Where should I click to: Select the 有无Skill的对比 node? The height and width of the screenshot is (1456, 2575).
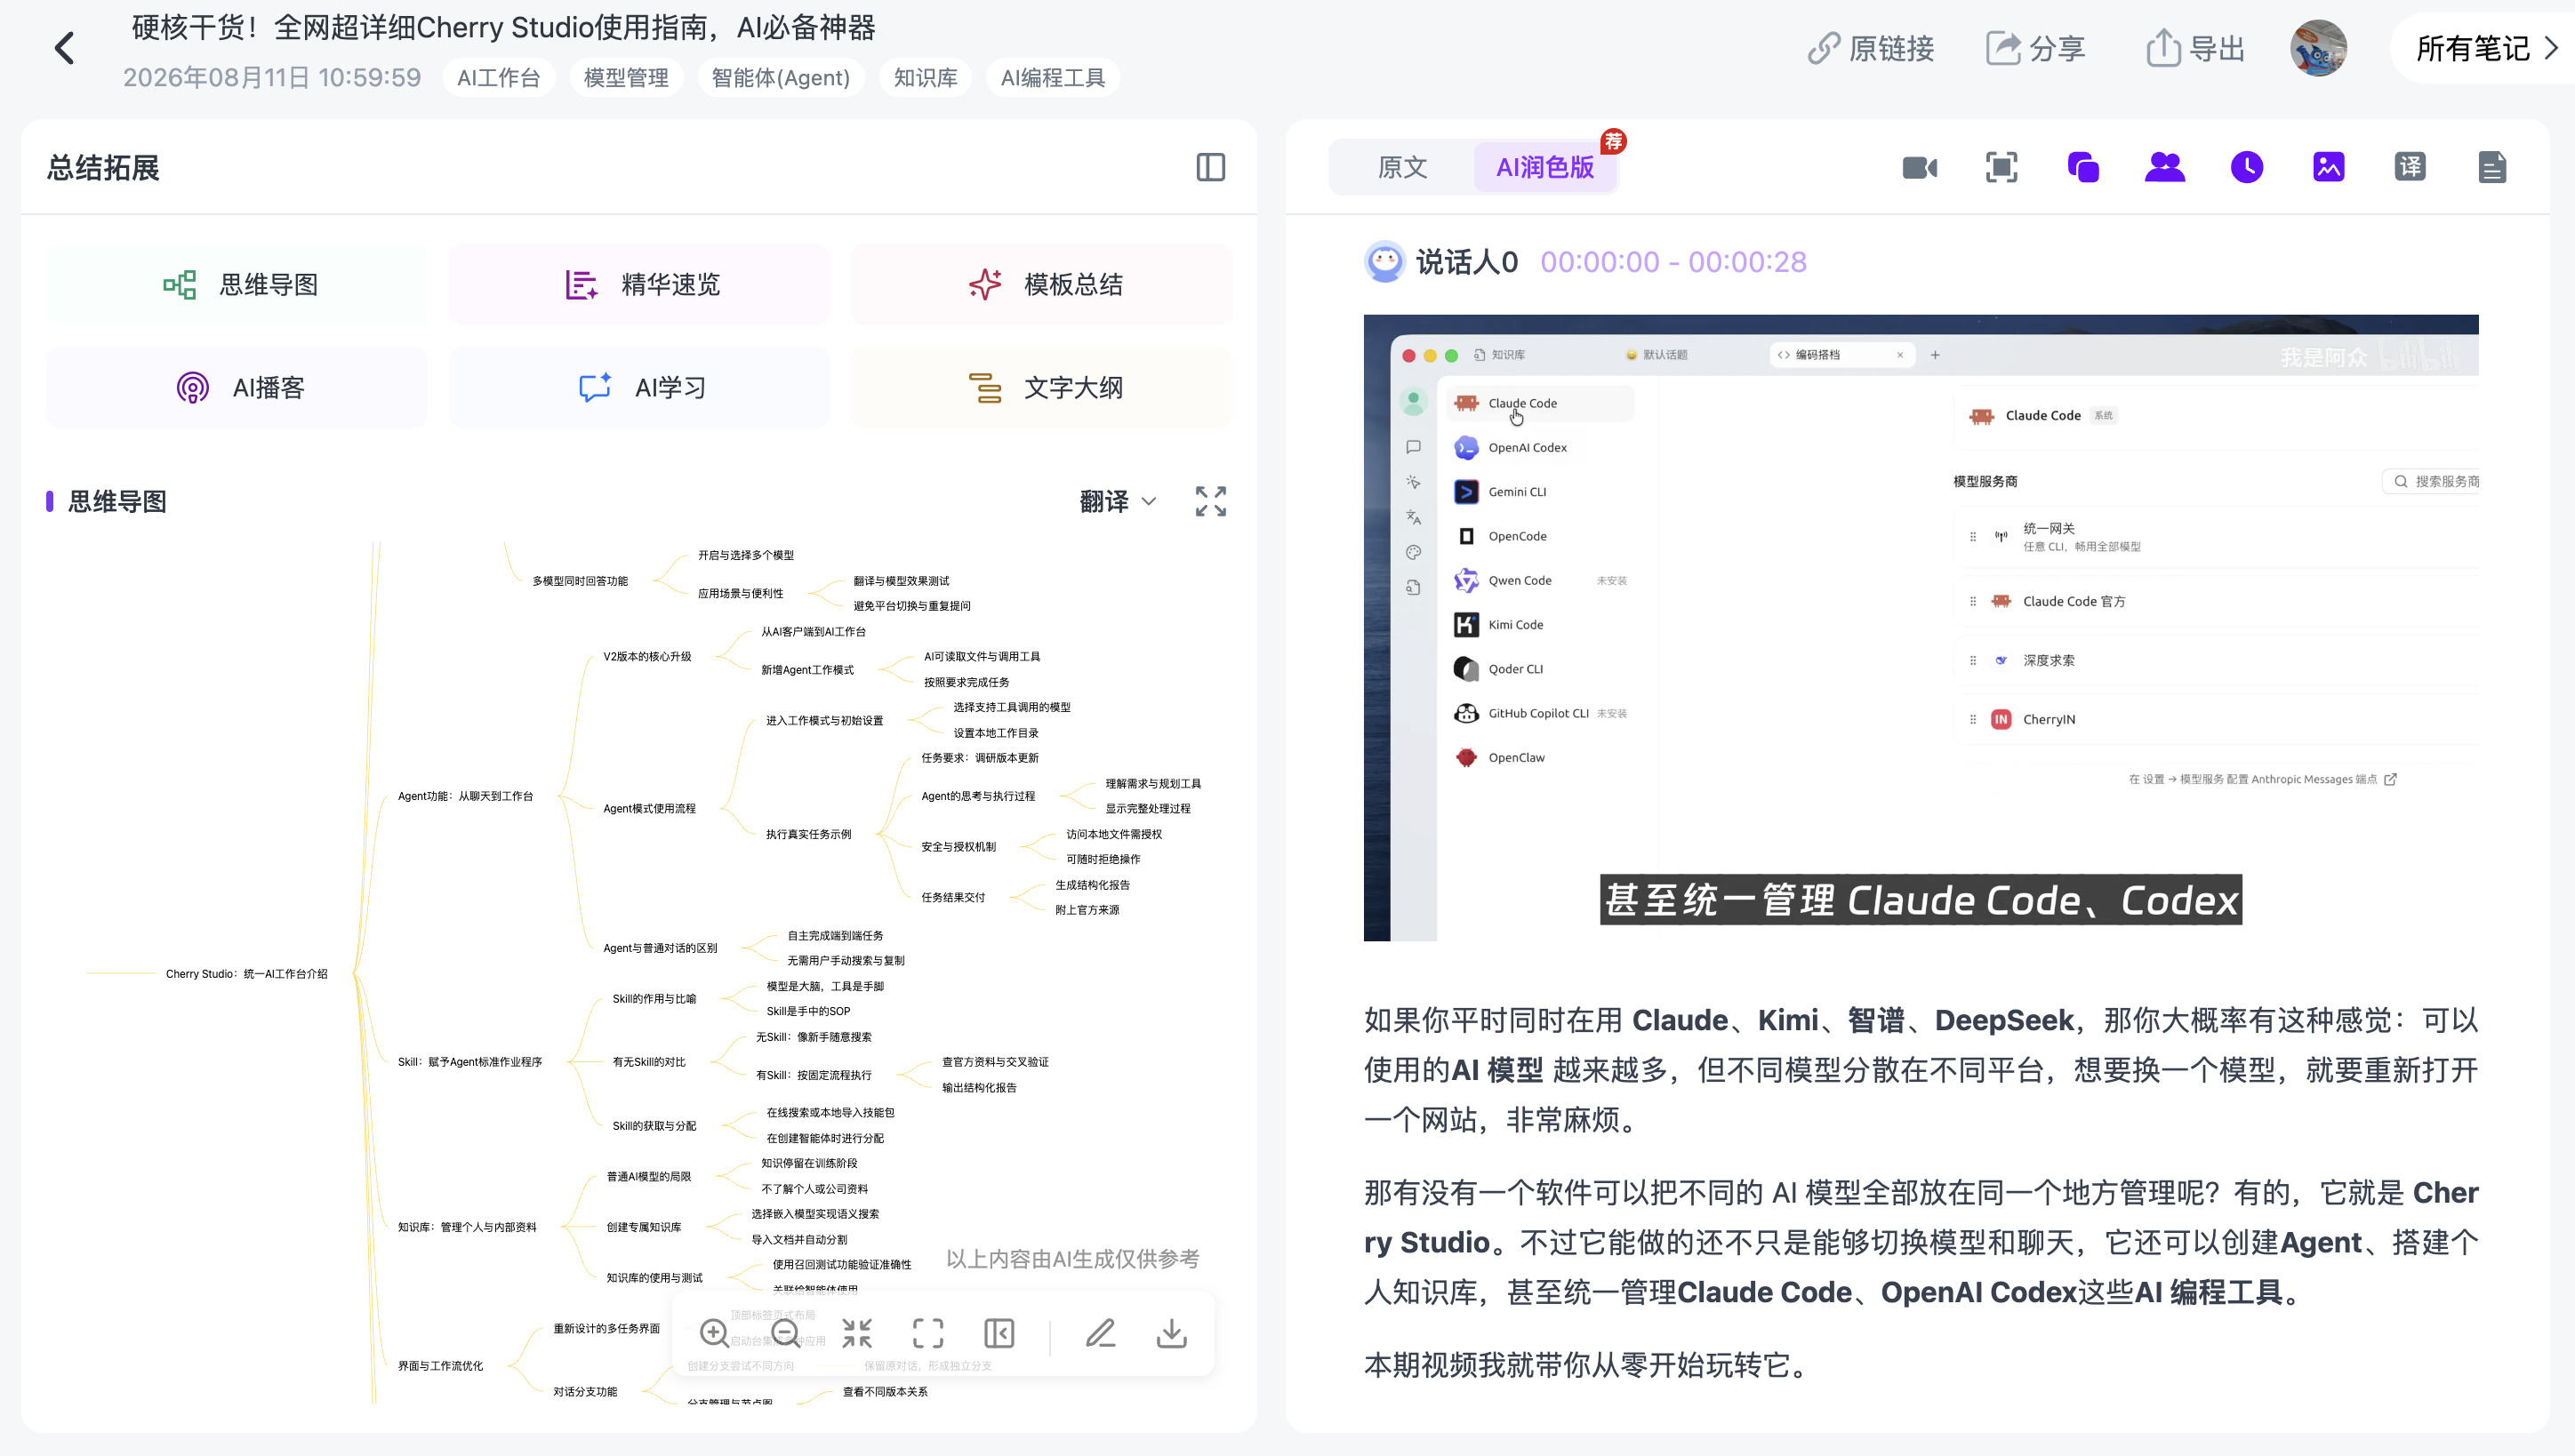click(x=649, y=1062)
